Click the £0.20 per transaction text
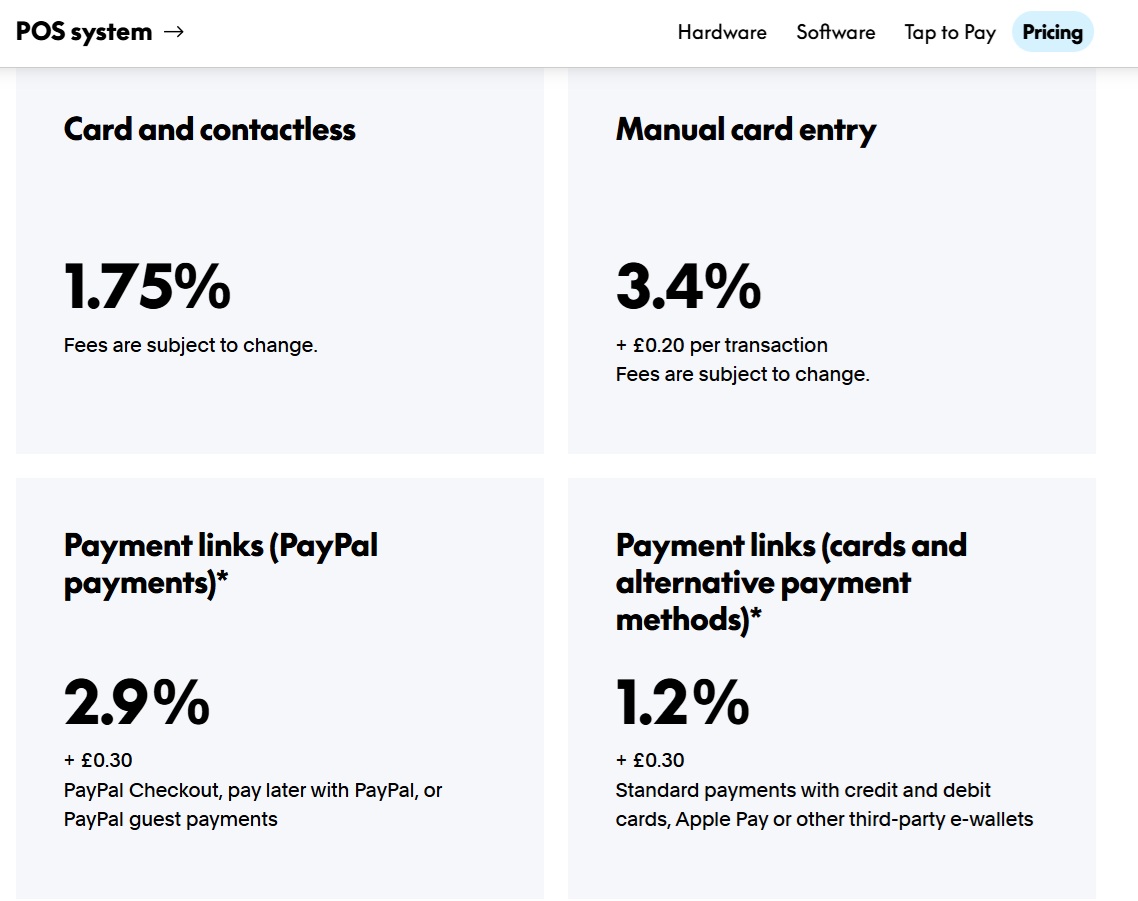Viewport: 1138px width, 901px height. click(721, 345)
